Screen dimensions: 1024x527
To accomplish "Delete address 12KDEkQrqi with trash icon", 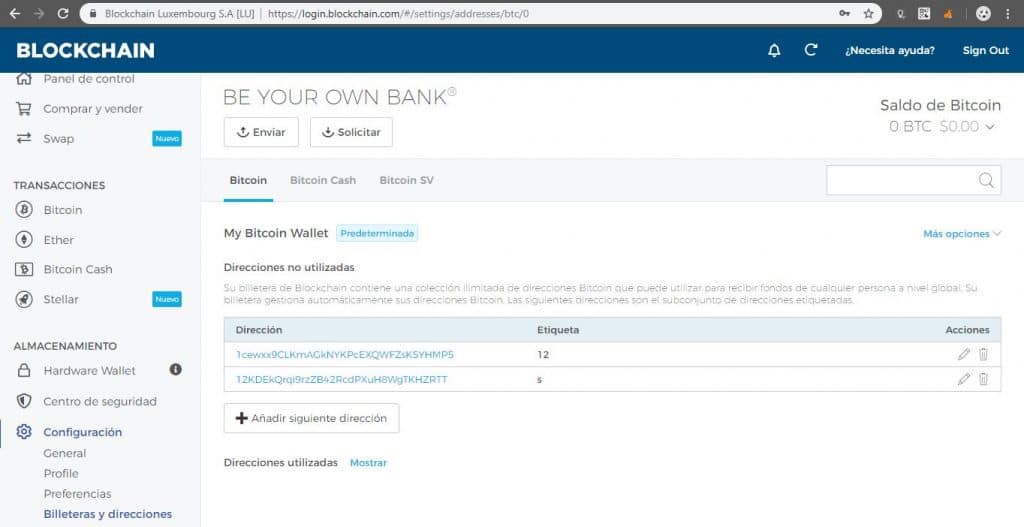I will 984,379.
